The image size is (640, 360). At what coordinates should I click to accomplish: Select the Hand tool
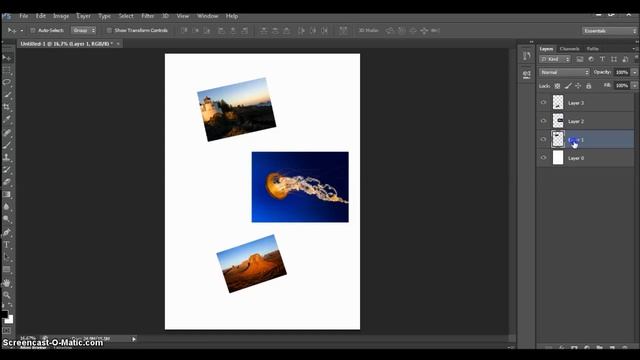(7, 282)
